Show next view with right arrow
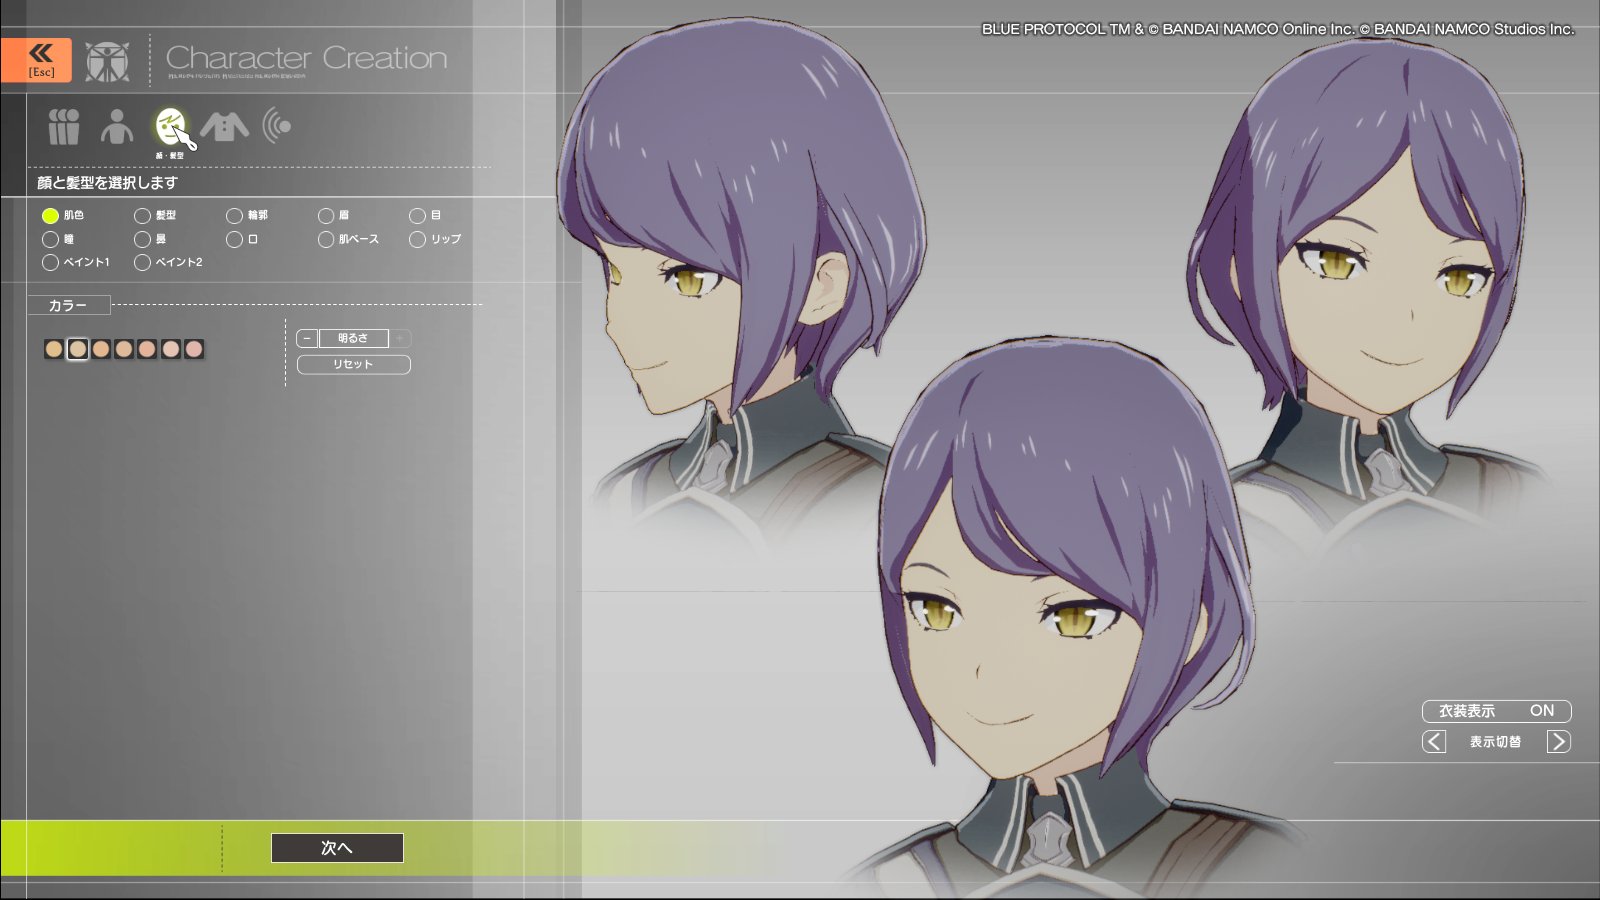Viewport: 1600px width, 900px height. coord(1558,742)
